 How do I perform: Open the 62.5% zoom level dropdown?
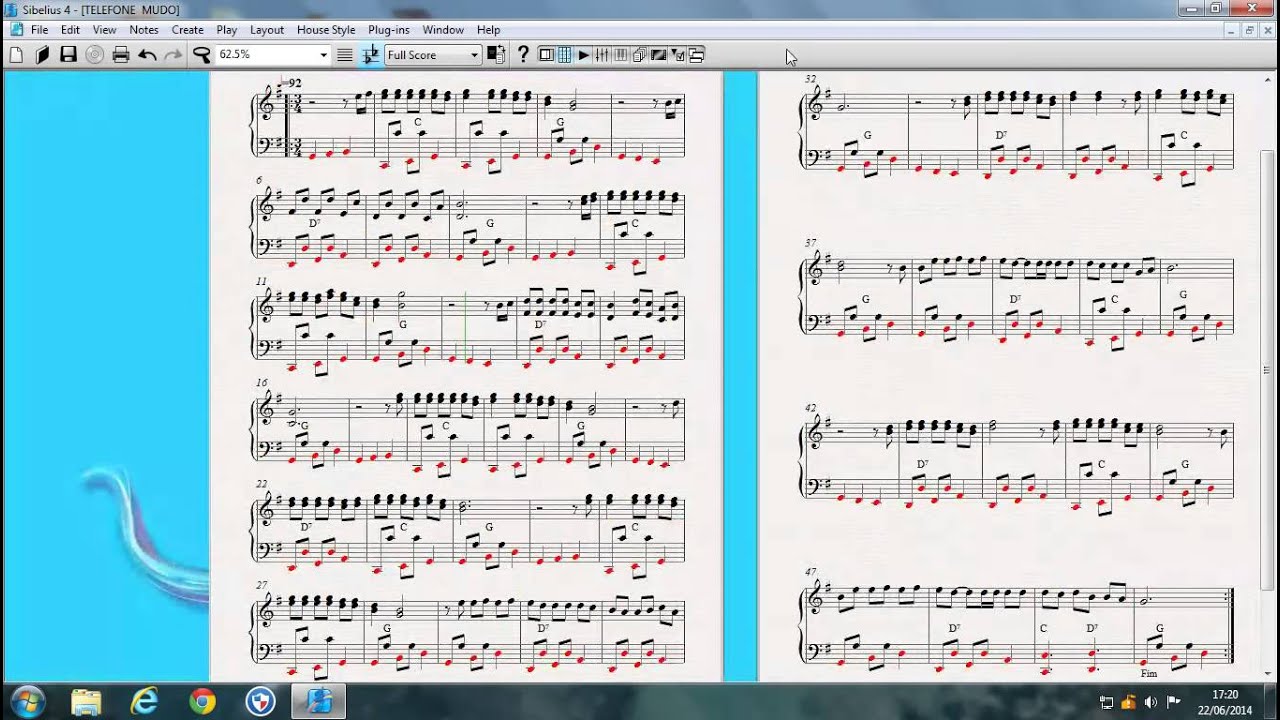(323, 55)
